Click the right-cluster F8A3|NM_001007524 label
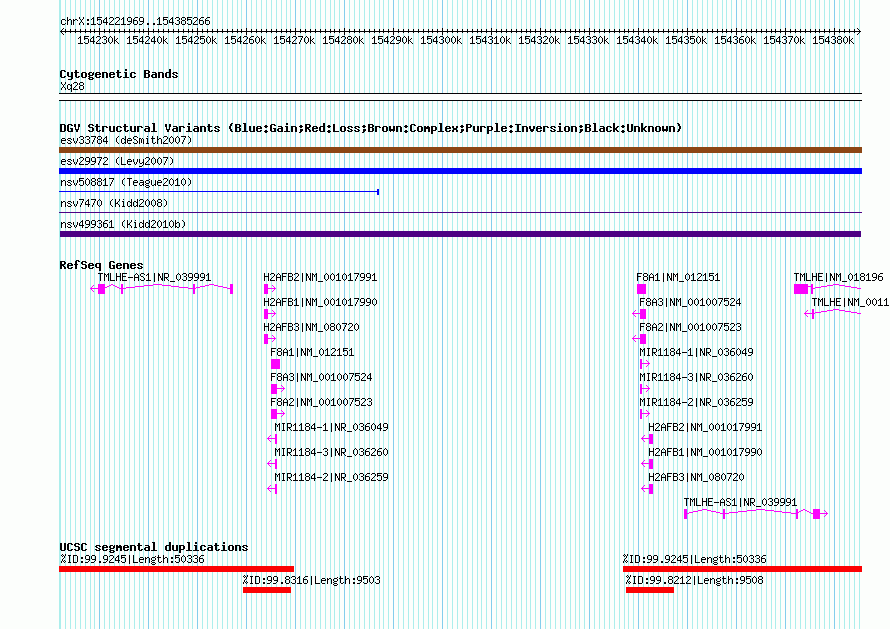 (690, 303)
